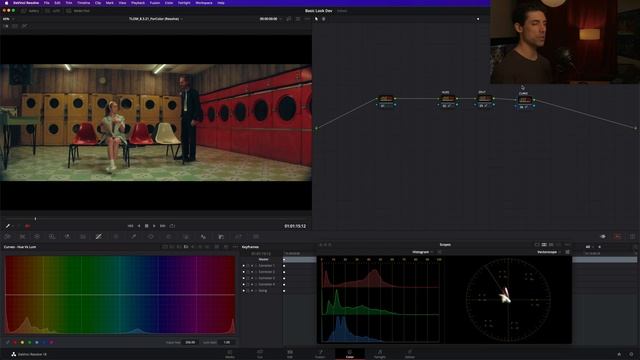Open Histogram scope settings icon
The height and width of the screenshot is (360, 640).
click(440, 252)
